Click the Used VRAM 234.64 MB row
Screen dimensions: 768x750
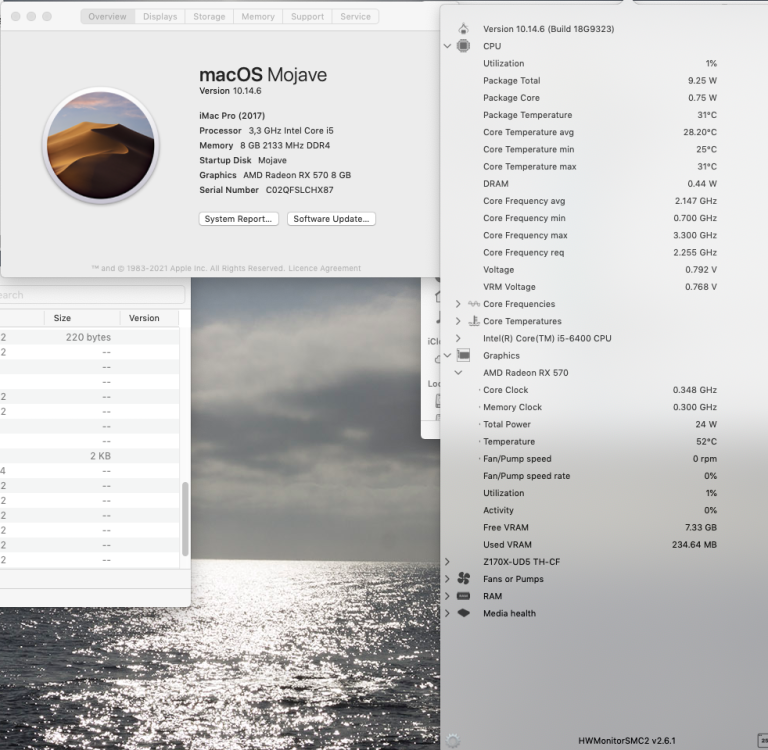pos(600,544)
